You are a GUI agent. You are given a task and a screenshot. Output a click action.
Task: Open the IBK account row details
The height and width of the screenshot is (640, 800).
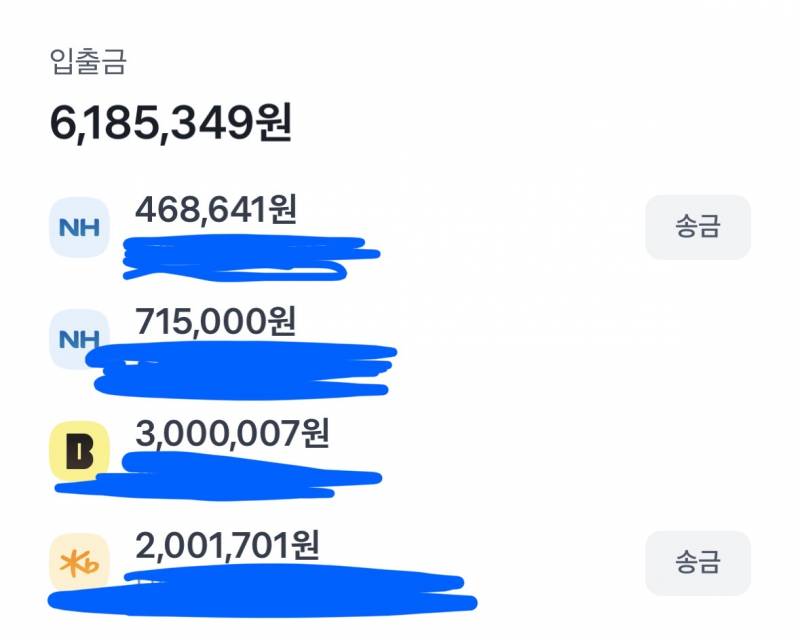(300, 450)
